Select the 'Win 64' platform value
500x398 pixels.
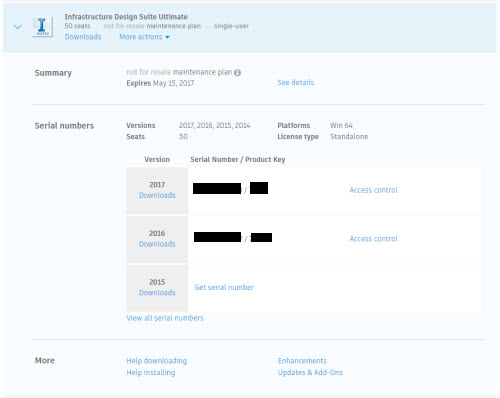(x=341, y=125)
